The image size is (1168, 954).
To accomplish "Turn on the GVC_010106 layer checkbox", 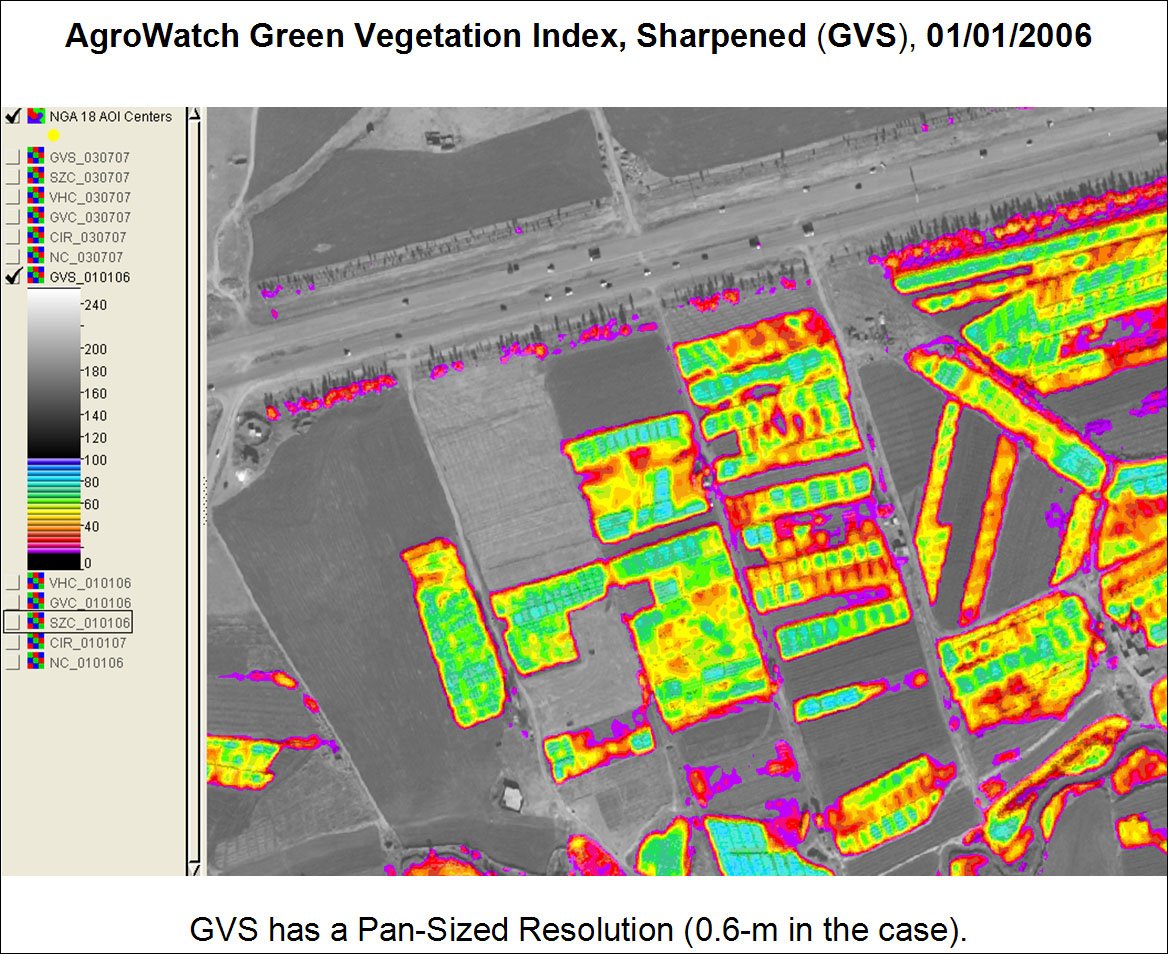I will click(13, 603).
